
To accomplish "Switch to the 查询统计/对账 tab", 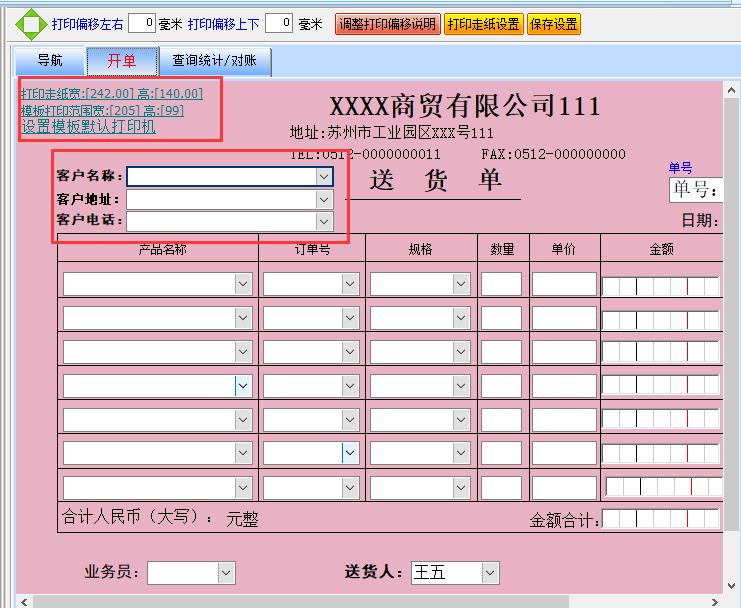I will (x=214, y=61).
